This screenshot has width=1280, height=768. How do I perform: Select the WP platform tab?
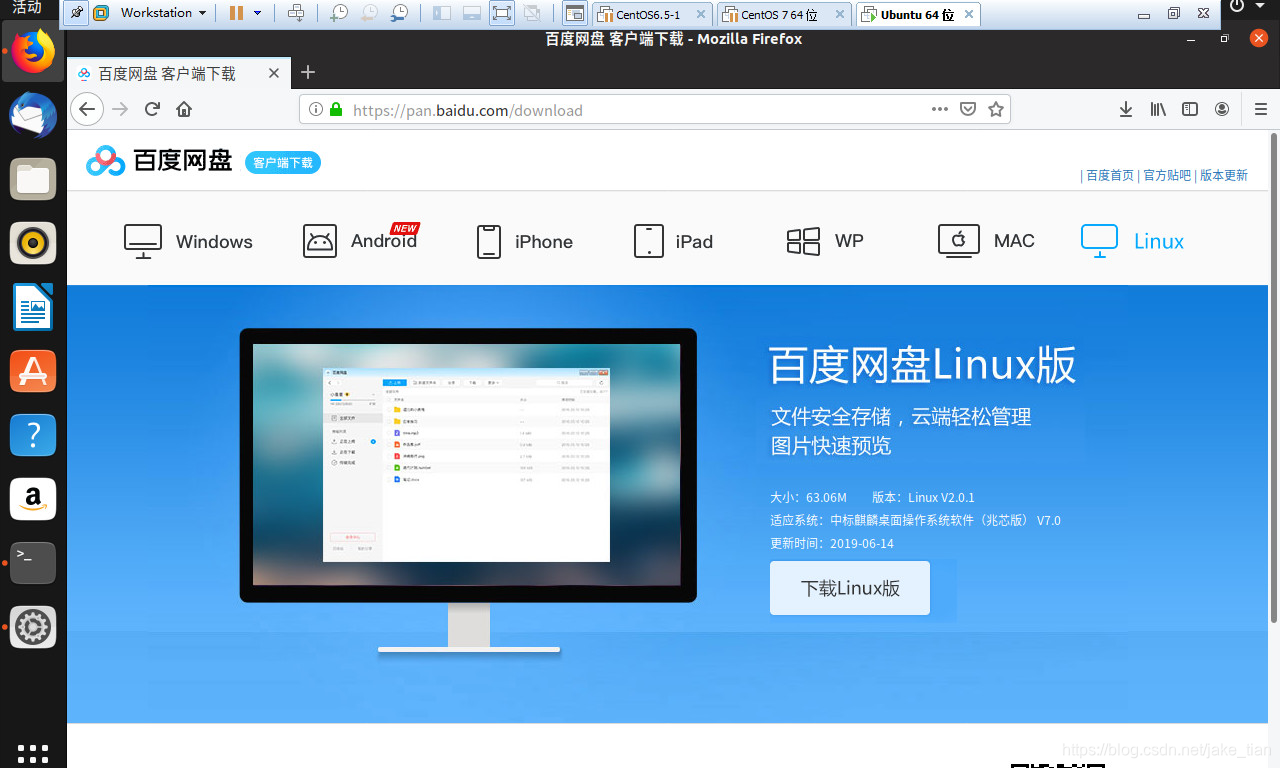click(x=825, y=241)
